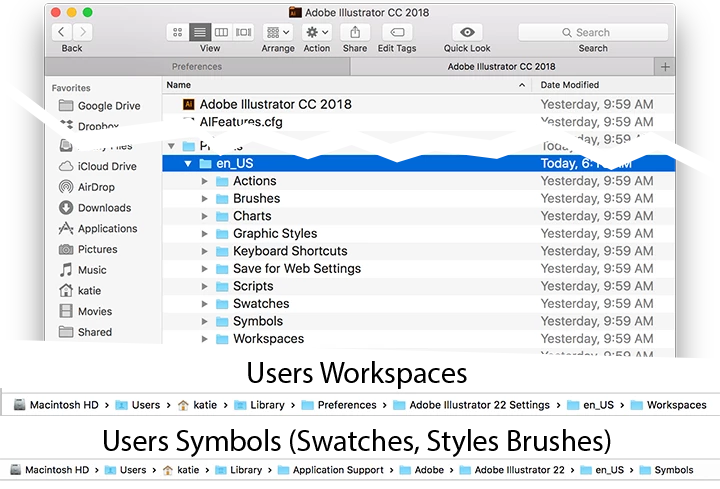Go back with the Back arrow button
Image resolution: width=720 pixels, height=489 pixels.
[62, 32]
